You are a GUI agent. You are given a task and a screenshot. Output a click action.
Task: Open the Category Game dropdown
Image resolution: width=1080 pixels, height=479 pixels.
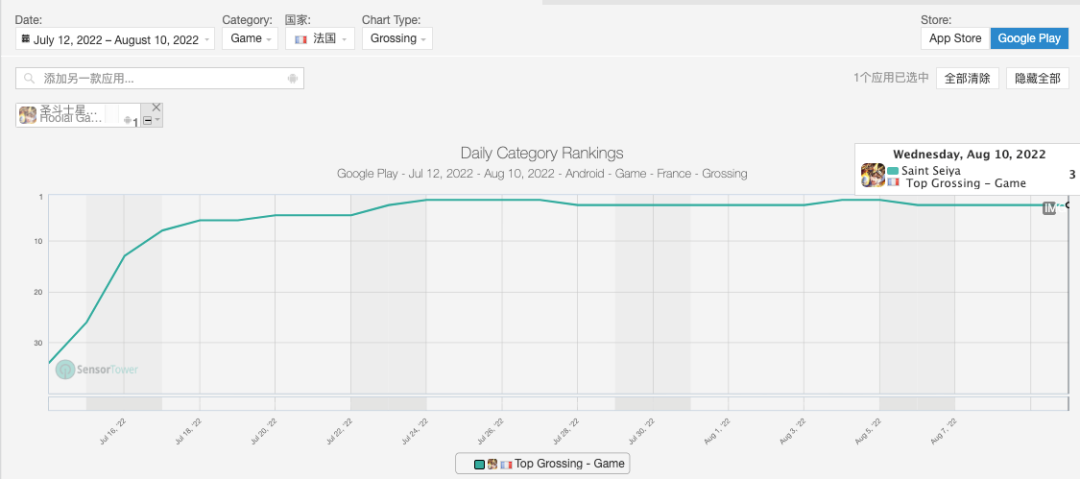pos(250,39)
